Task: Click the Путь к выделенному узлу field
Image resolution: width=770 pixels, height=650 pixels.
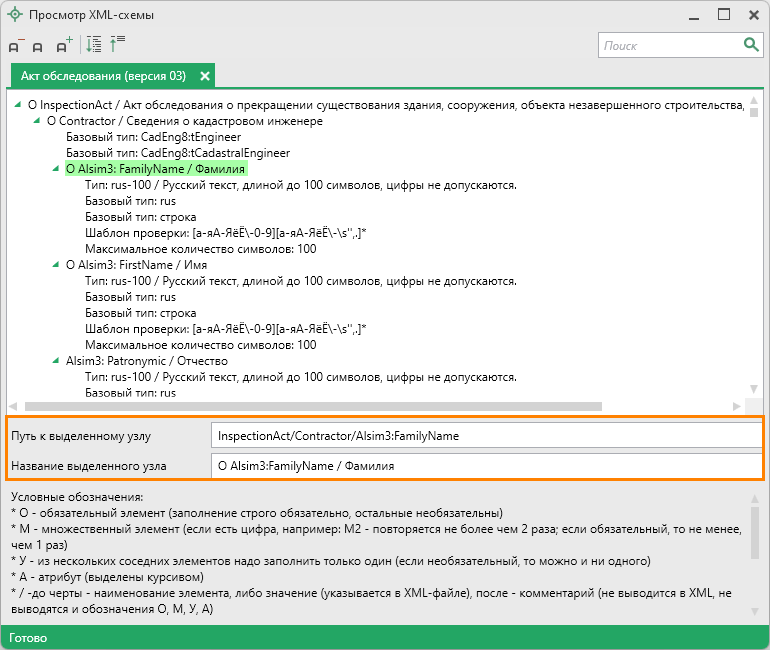Action: coord(485,436)
